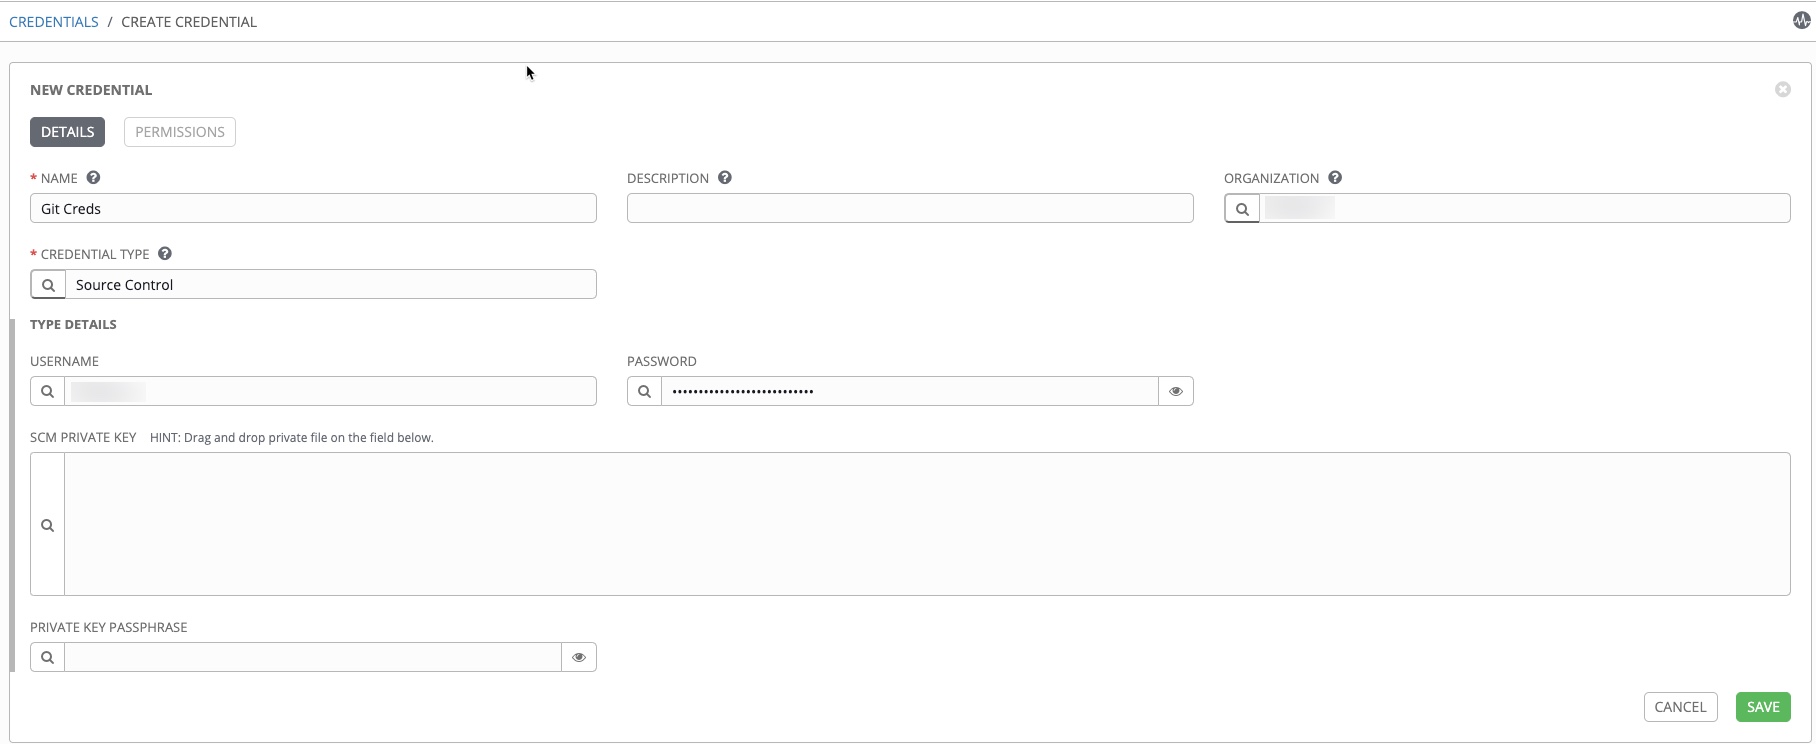
Task: Click the SCM Private Key lookup icon
Action: [47, 525]
